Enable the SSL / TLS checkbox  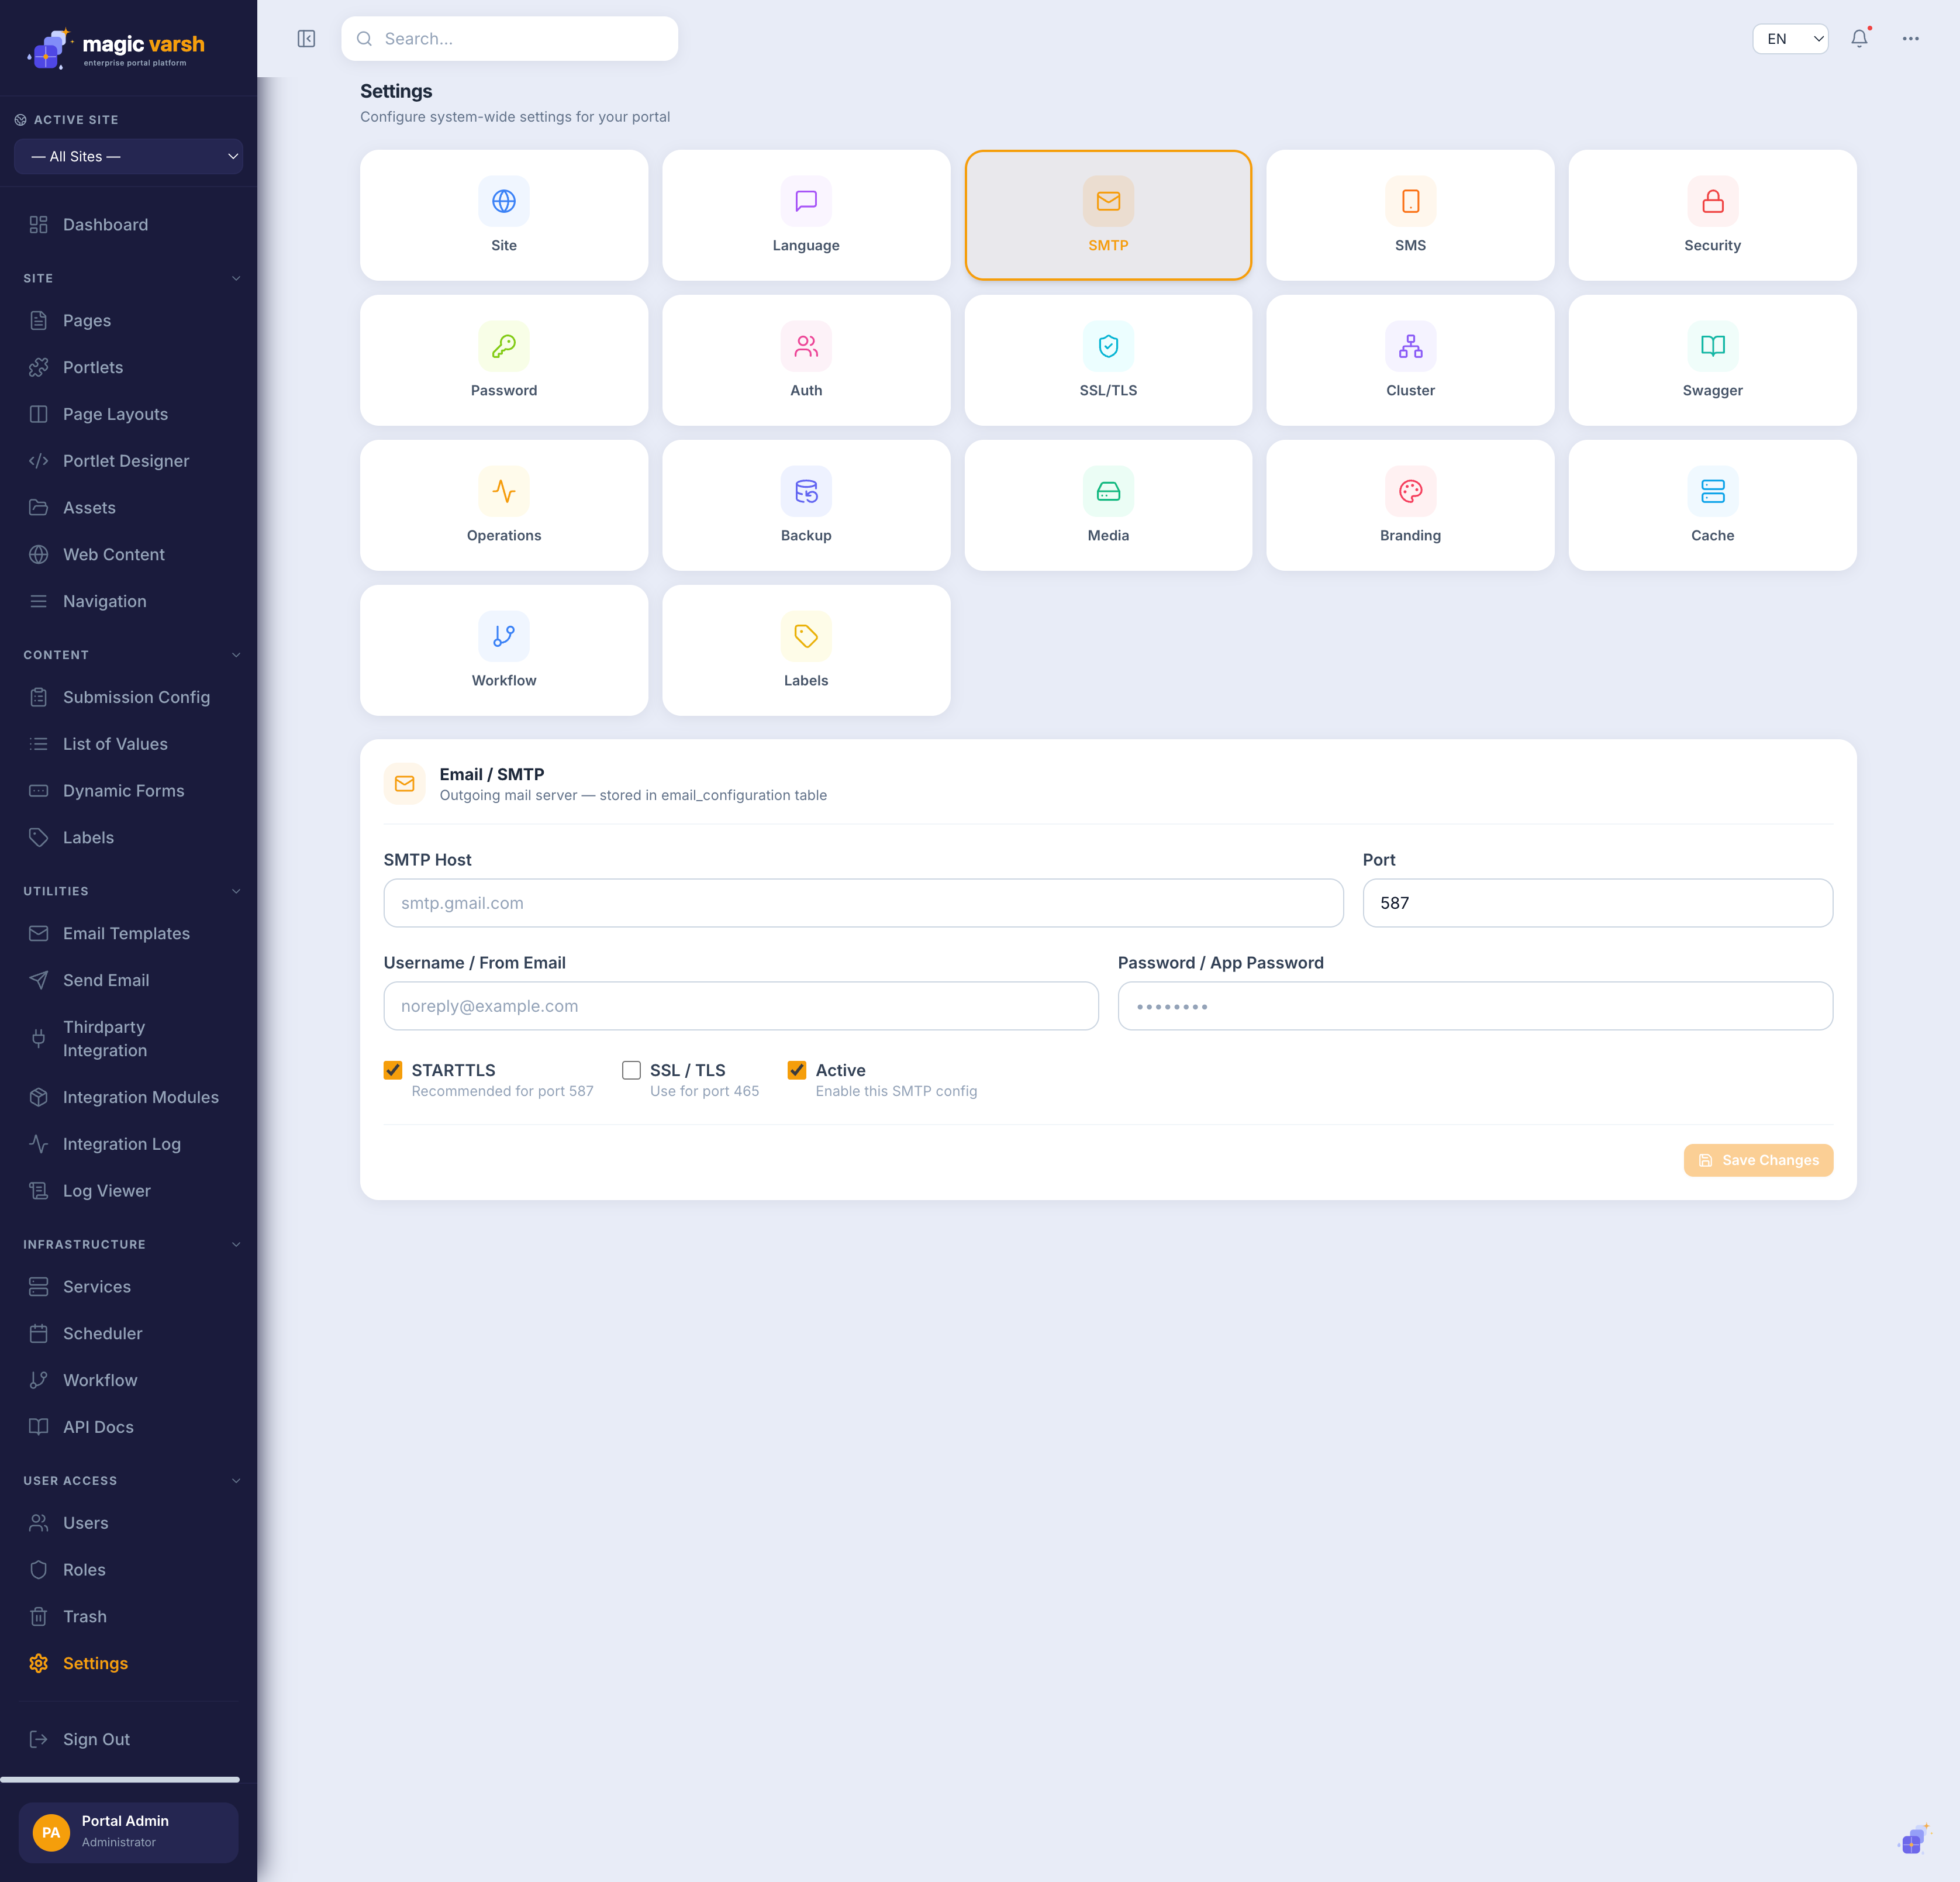click(x=631, y=1070)
